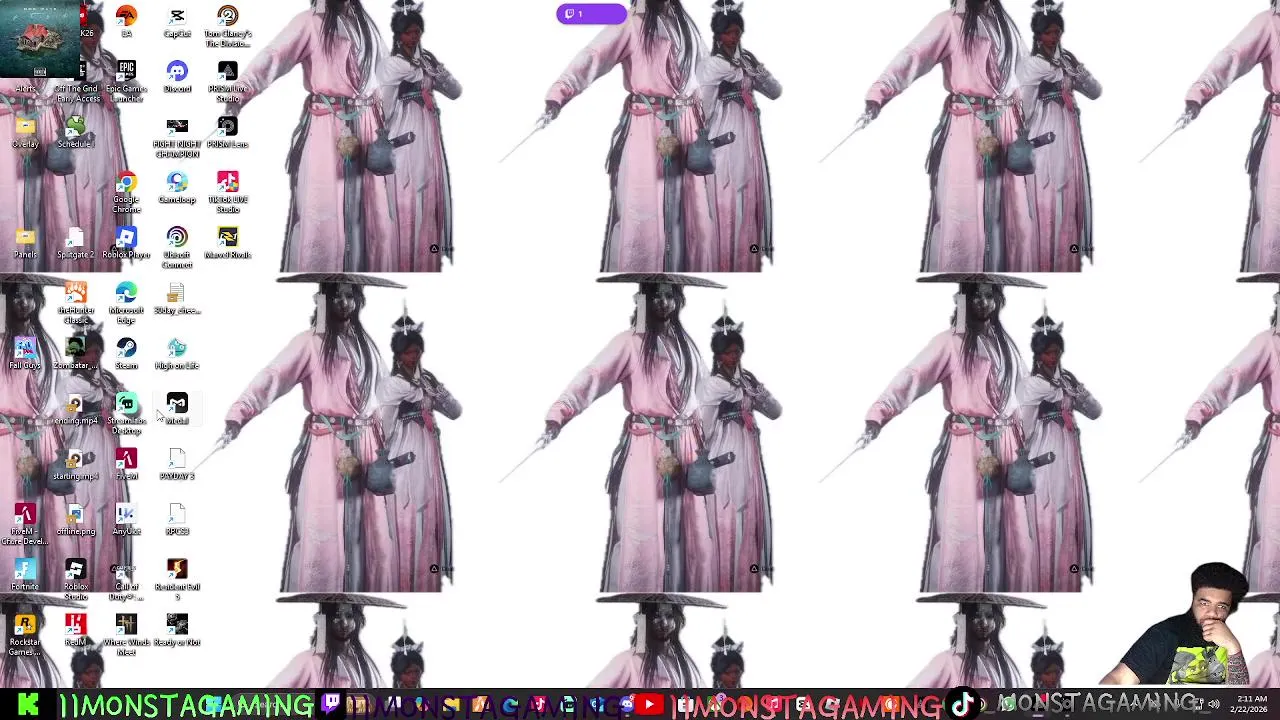Select Marvel Rivals desktop icon
1280x720 pixels.
[228, 243]
